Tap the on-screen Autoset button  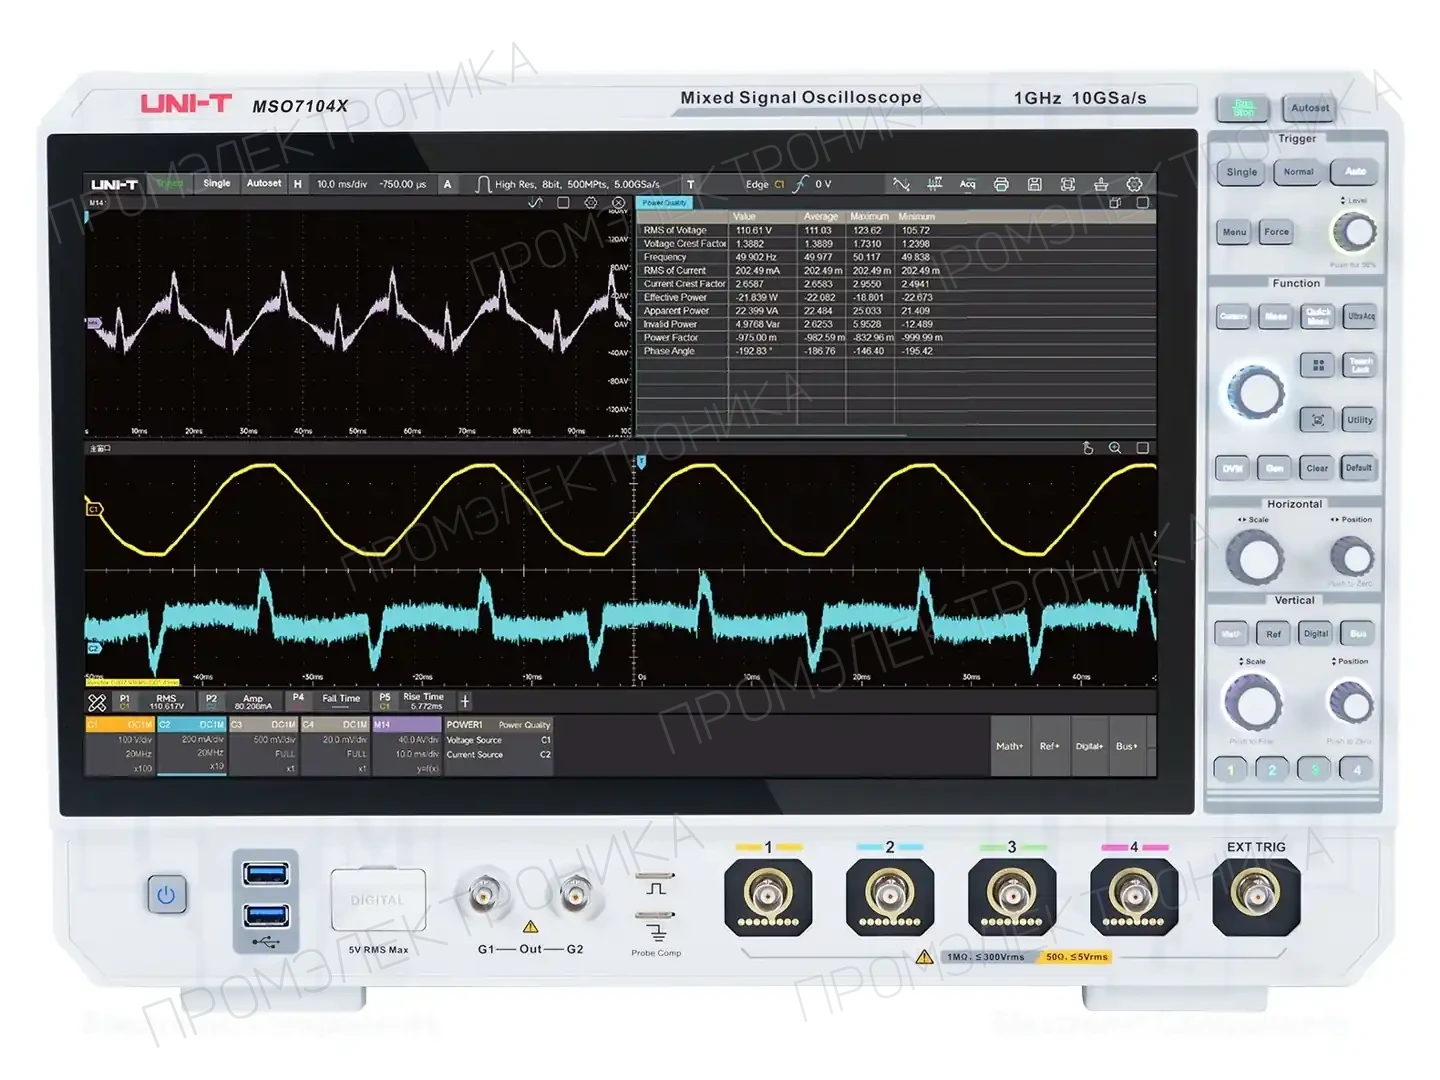pos(264,184)
